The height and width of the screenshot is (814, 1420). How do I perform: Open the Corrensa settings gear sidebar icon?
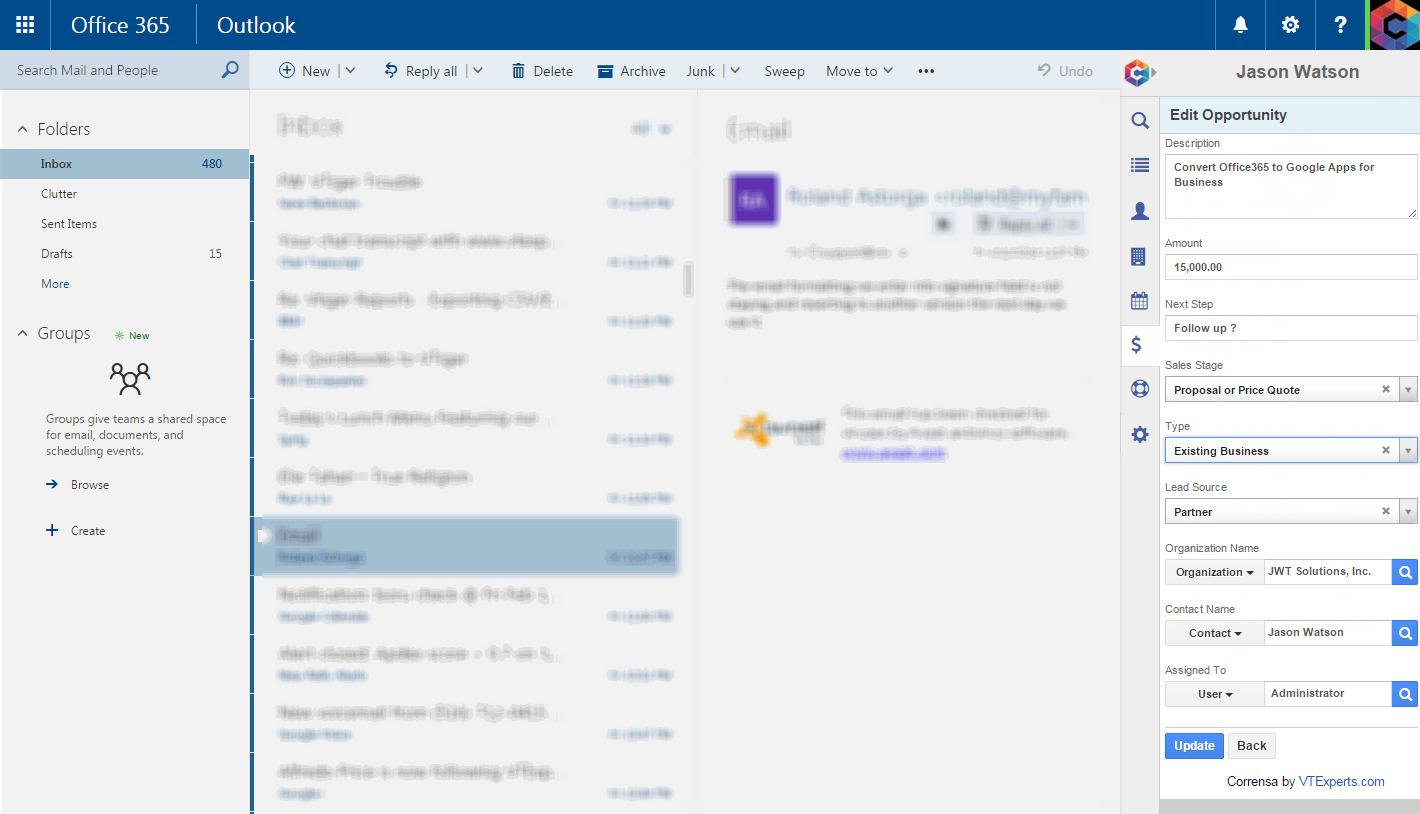(x=1139, y=435)
